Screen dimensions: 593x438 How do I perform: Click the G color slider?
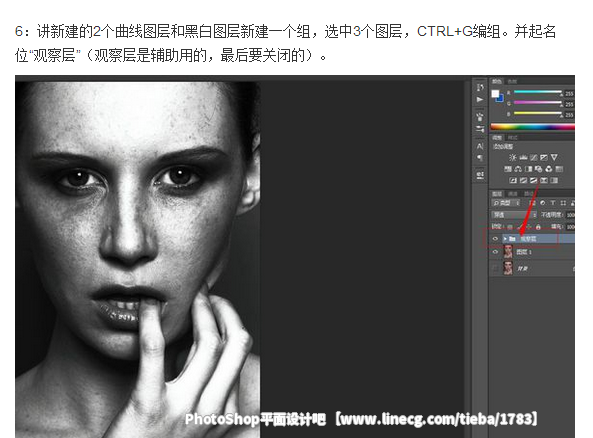point(537,103)
